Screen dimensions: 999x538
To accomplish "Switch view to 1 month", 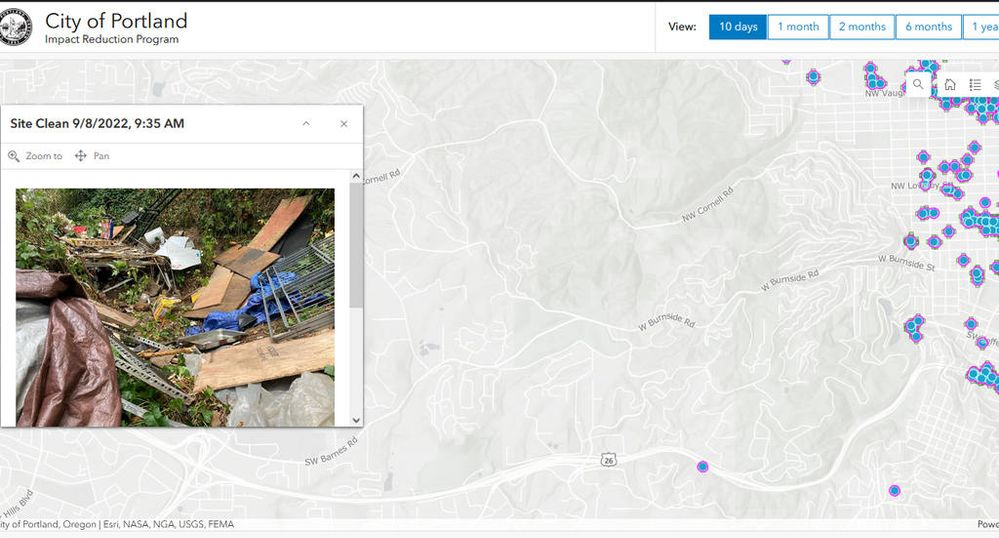I will point(798,27).
